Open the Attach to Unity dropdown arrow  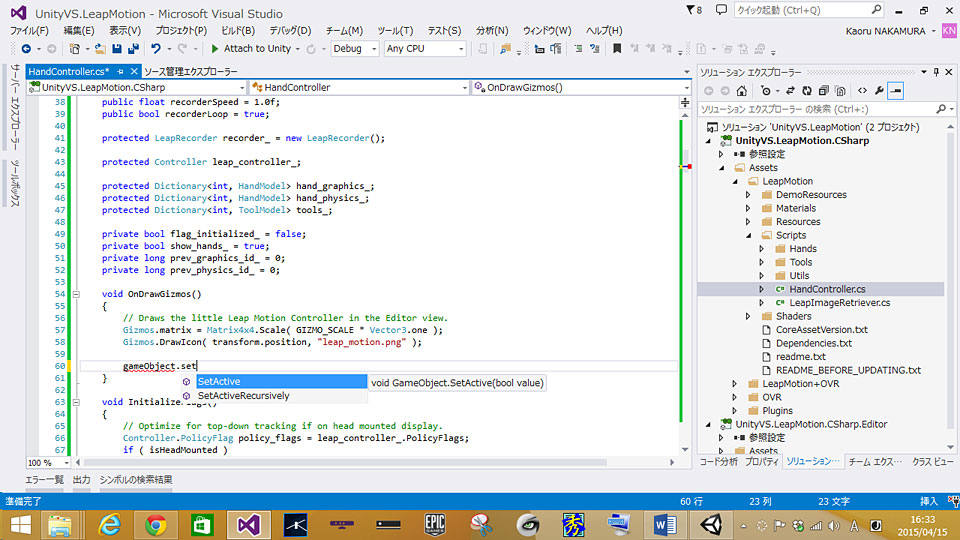coord(298,49)
